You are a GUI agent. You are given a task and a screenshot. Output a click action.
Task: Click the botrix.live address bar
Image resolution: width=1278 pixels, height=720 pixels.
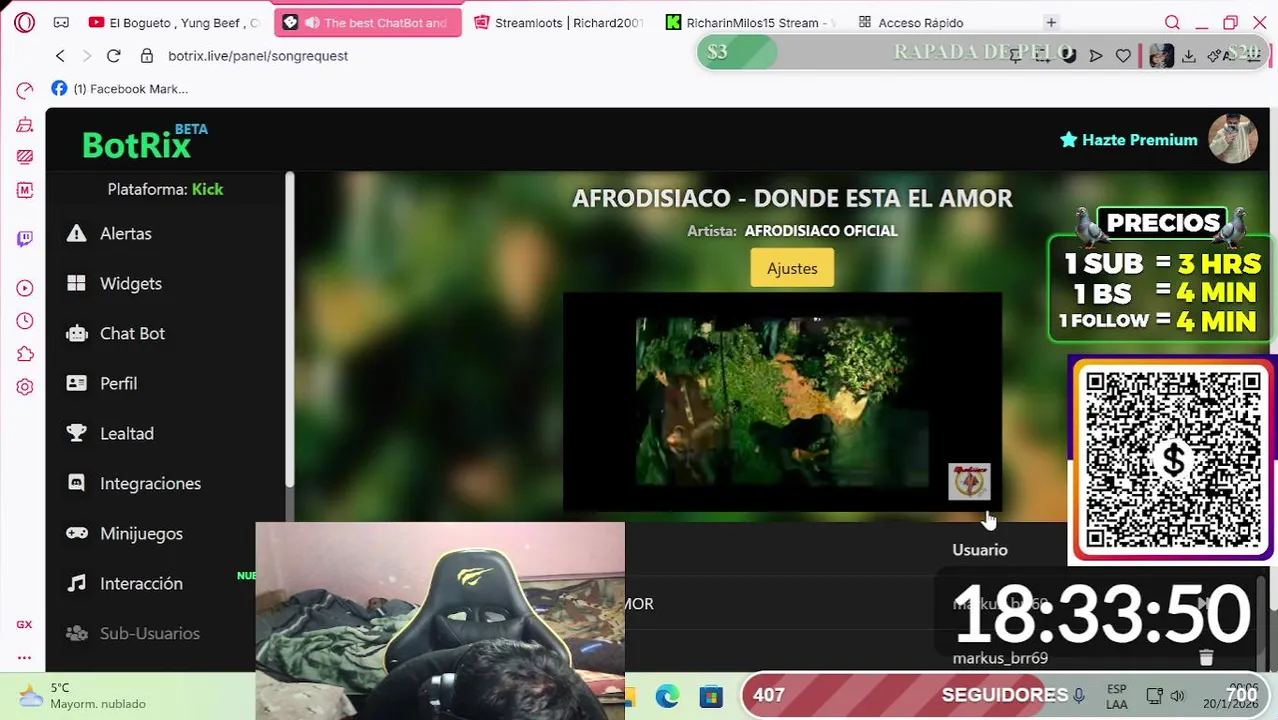tap(258, 56)
